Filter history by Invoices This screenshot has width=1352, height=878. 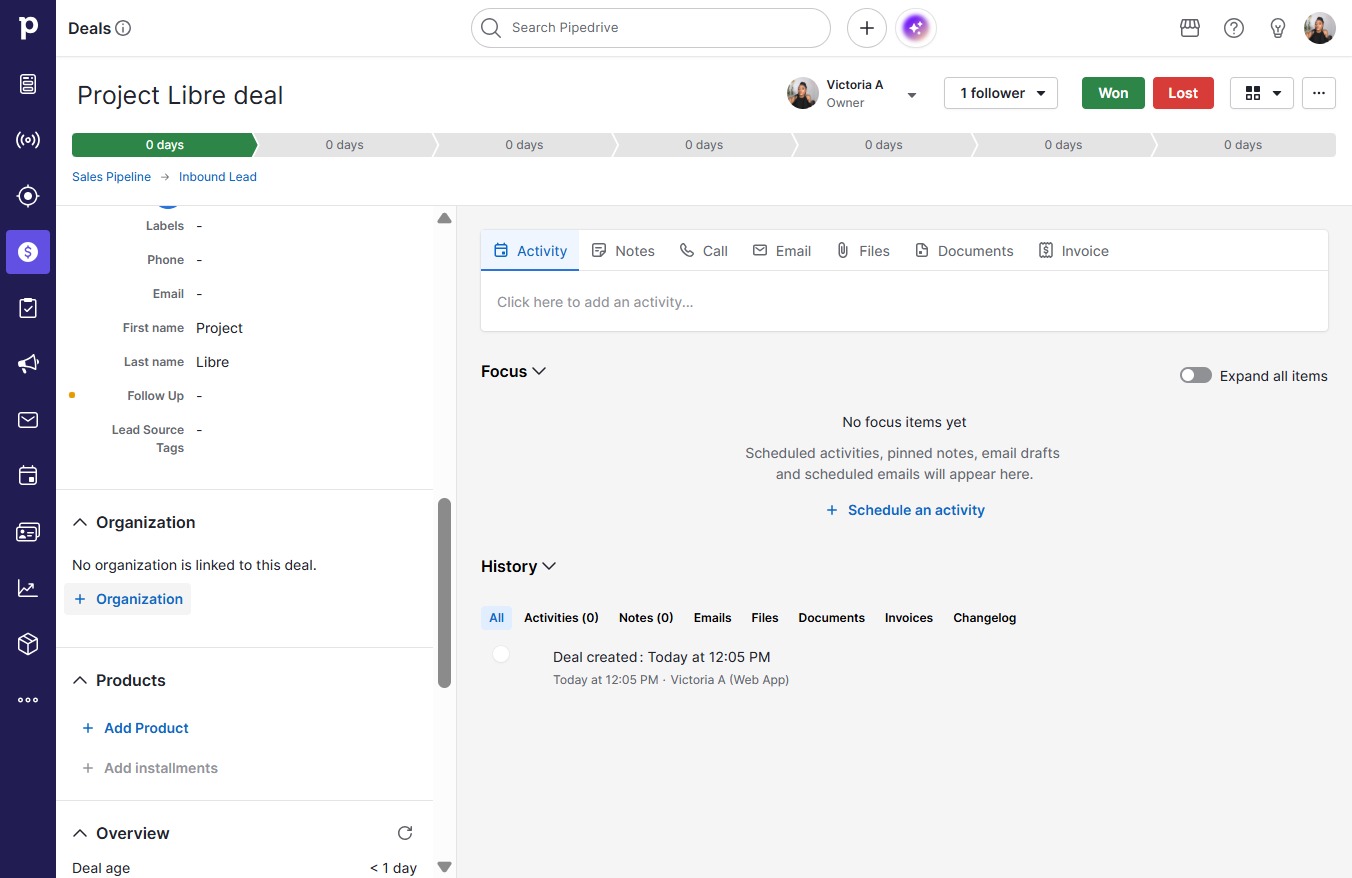(908, 618)
